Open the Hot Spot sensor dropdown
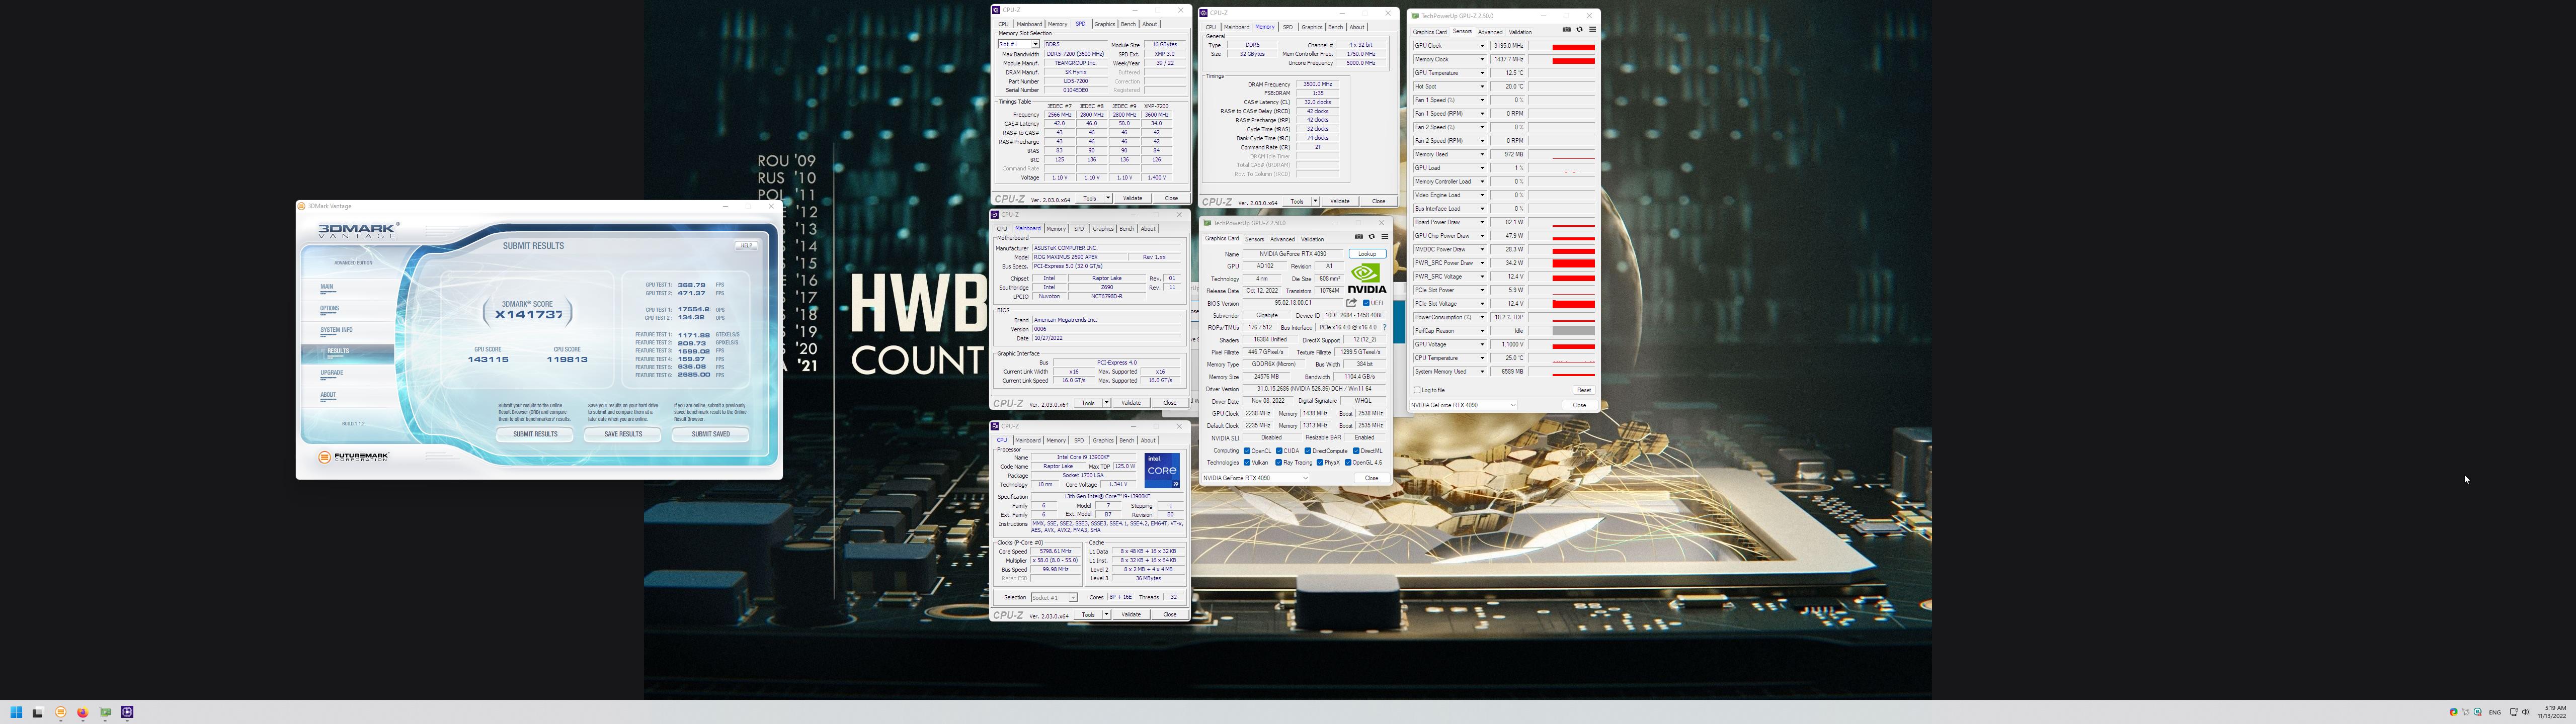This screenshot has height=724, width=2576. (1482, 86)
